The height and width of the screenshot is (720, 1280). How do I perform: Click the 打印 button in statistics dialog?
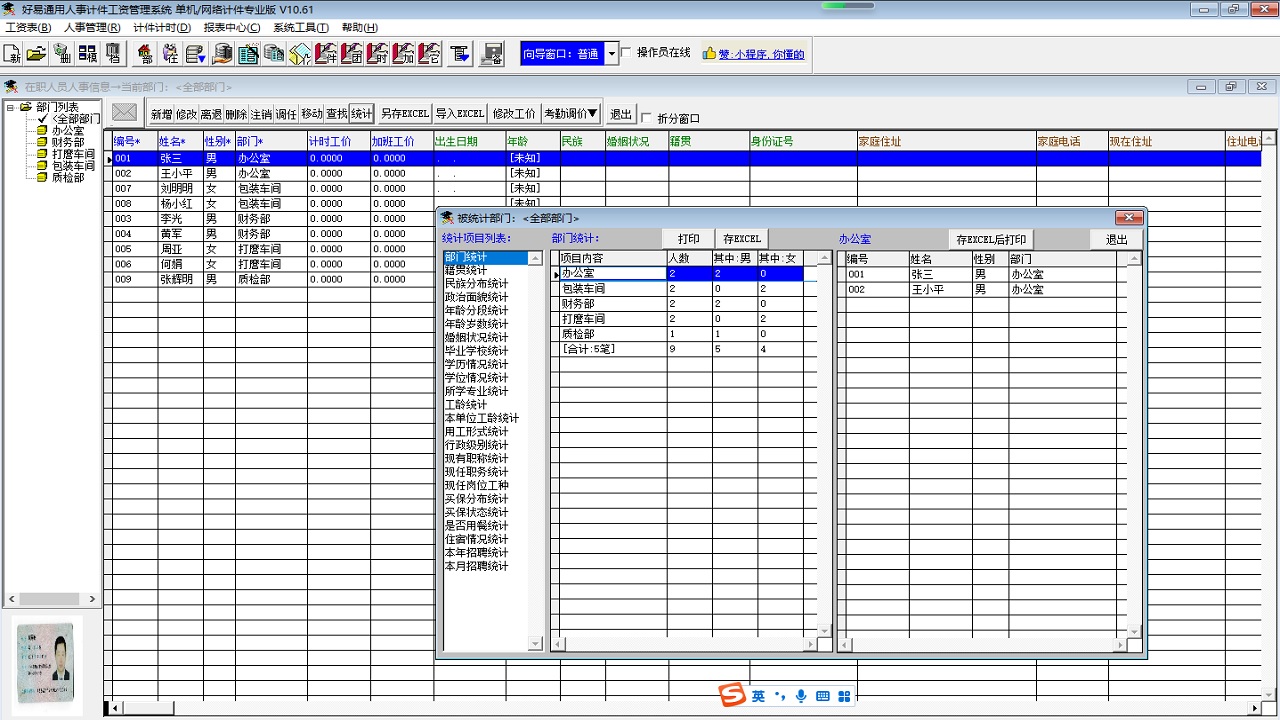click(688, 239)
